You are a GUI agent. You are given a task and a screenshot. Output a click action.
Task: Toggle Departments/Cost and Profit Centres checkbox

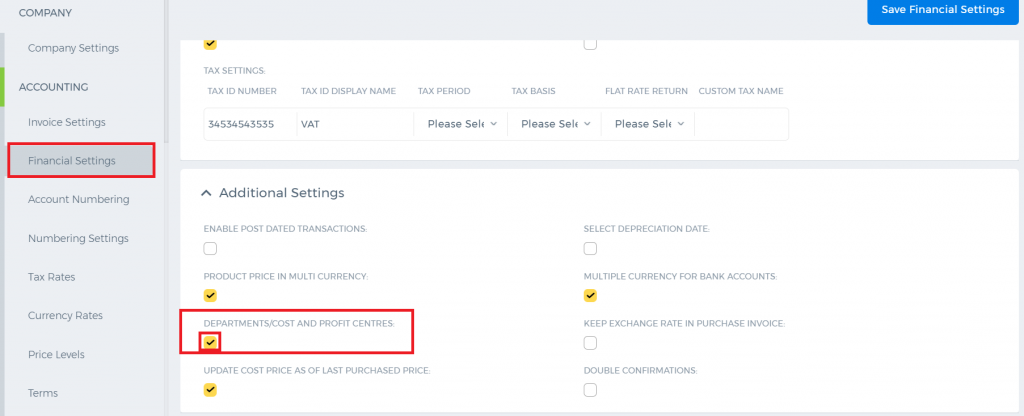[x=210, y=343]
